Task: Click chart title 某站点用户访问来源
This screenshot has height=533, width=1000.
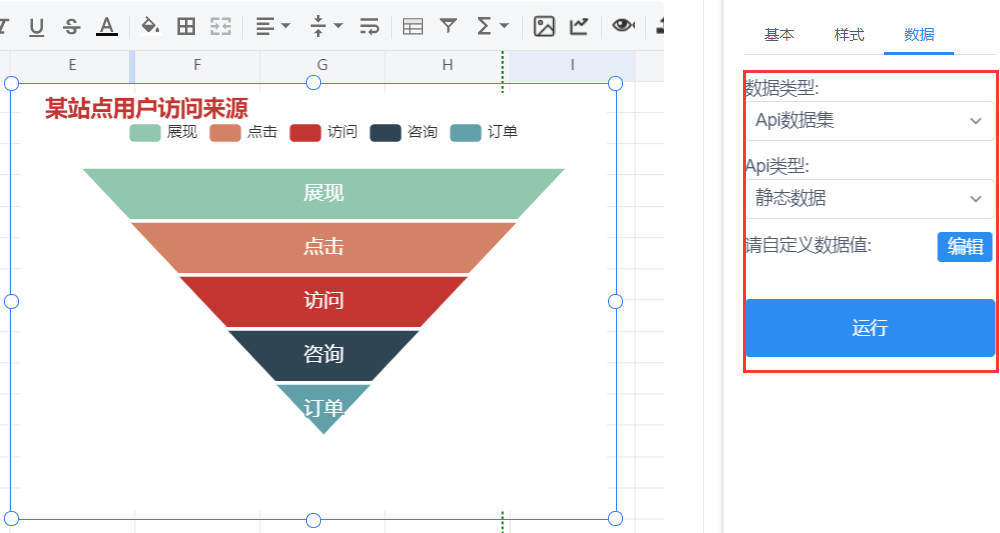Action: [146, 108]
